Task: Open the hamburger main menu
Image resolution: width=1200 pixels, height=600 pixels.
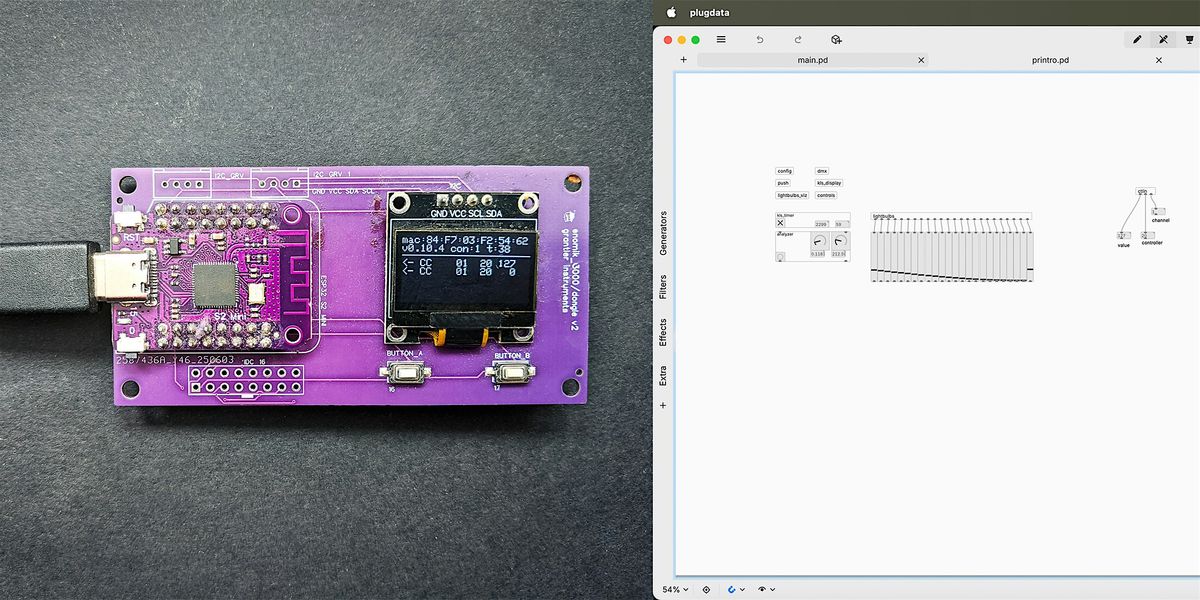Action: click(x=721, y=40)
